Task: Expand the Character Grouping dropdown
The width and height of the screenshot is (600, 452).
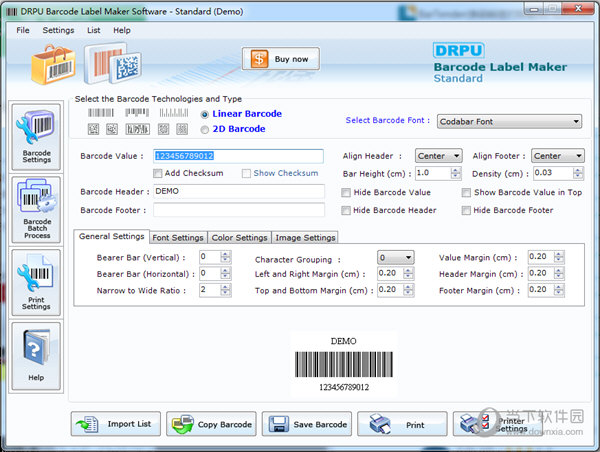Action: 394,258
